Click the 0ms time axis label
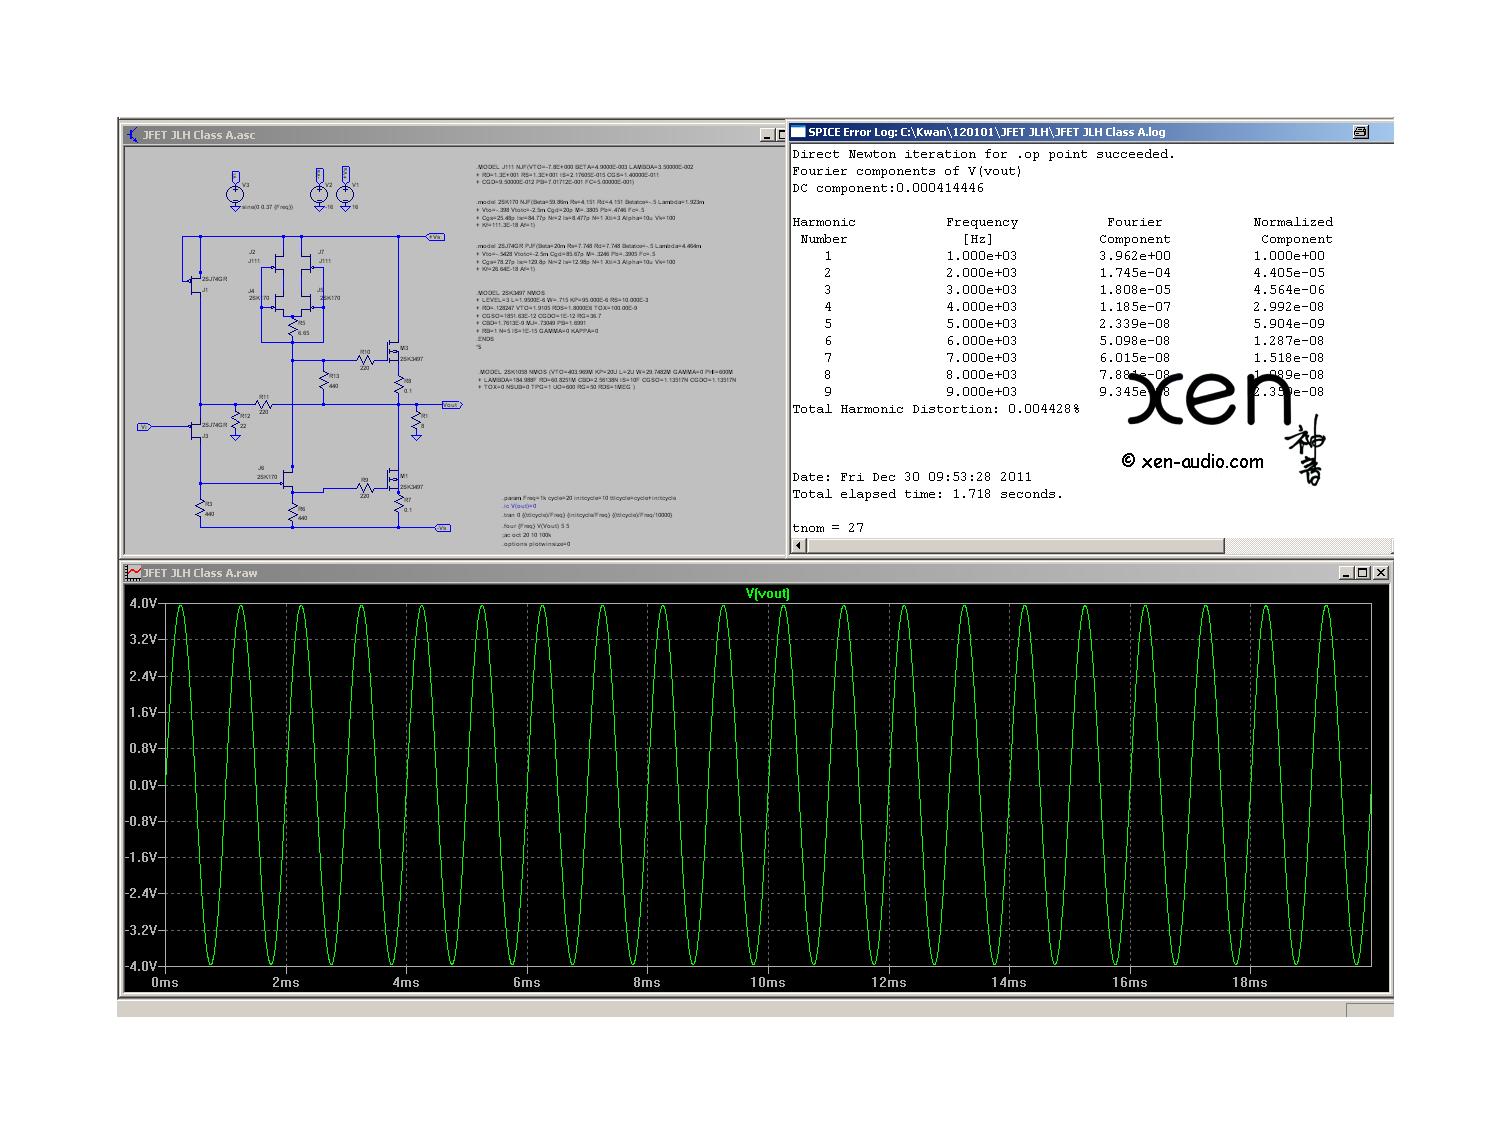Image resolution: width=1512 pixels, height=1134 pixels. [165, 983]
